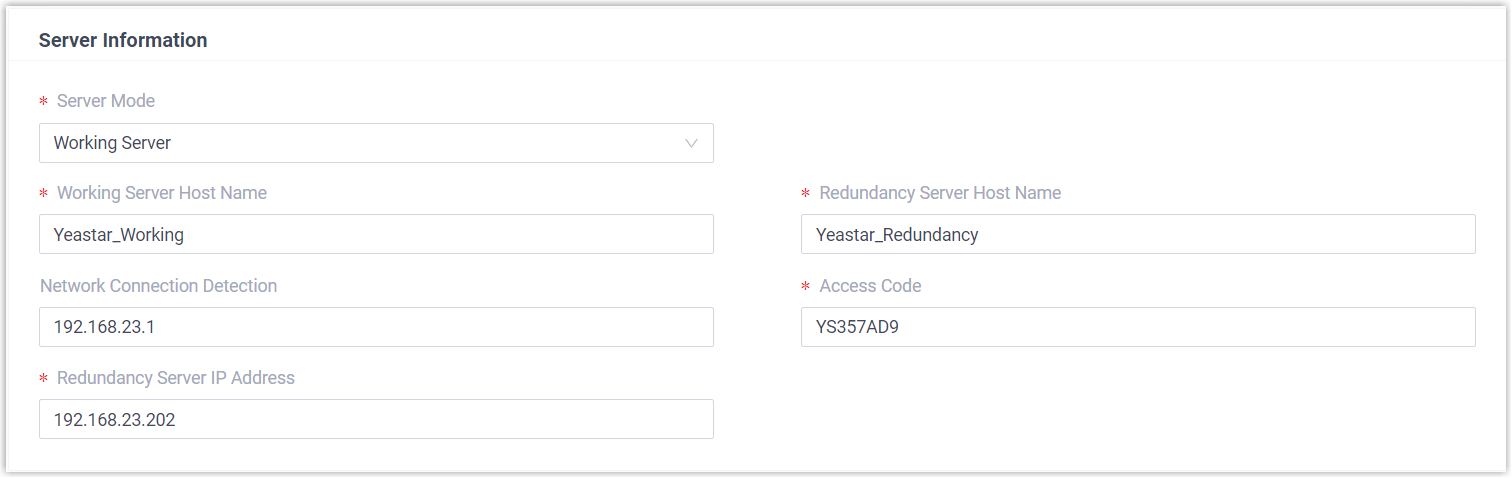The image size is (1512, 478).
Task: Click required asterisk beside Redundancy Server IP Address
Action: click(43, 379)
